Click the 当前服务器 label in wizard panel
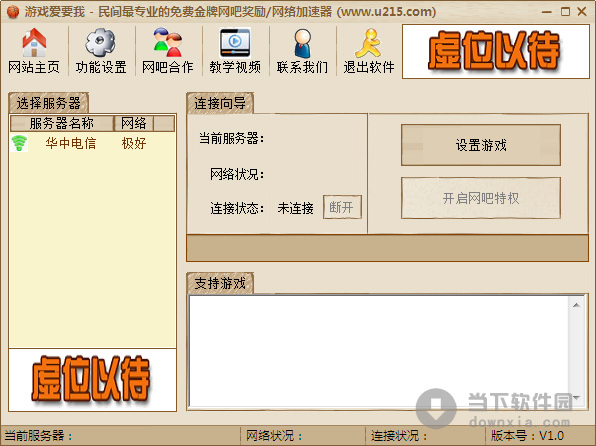 click(x=231, y=138)
